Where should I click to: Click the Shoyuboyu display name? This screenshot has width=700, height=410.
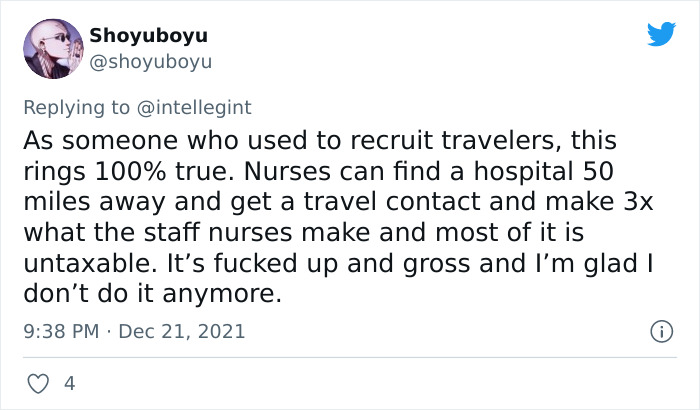click(149, 36)
